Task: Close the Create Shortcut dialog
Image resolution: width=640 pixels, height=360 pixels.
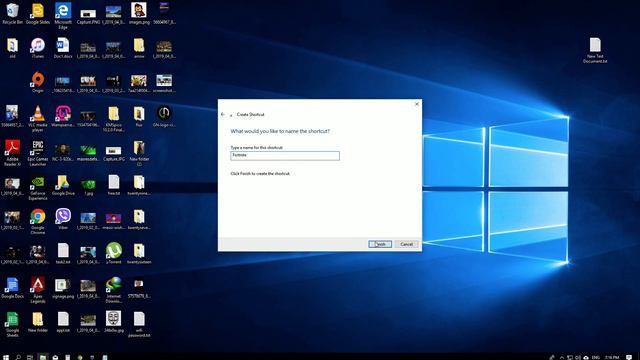Action: click(417, 104)
